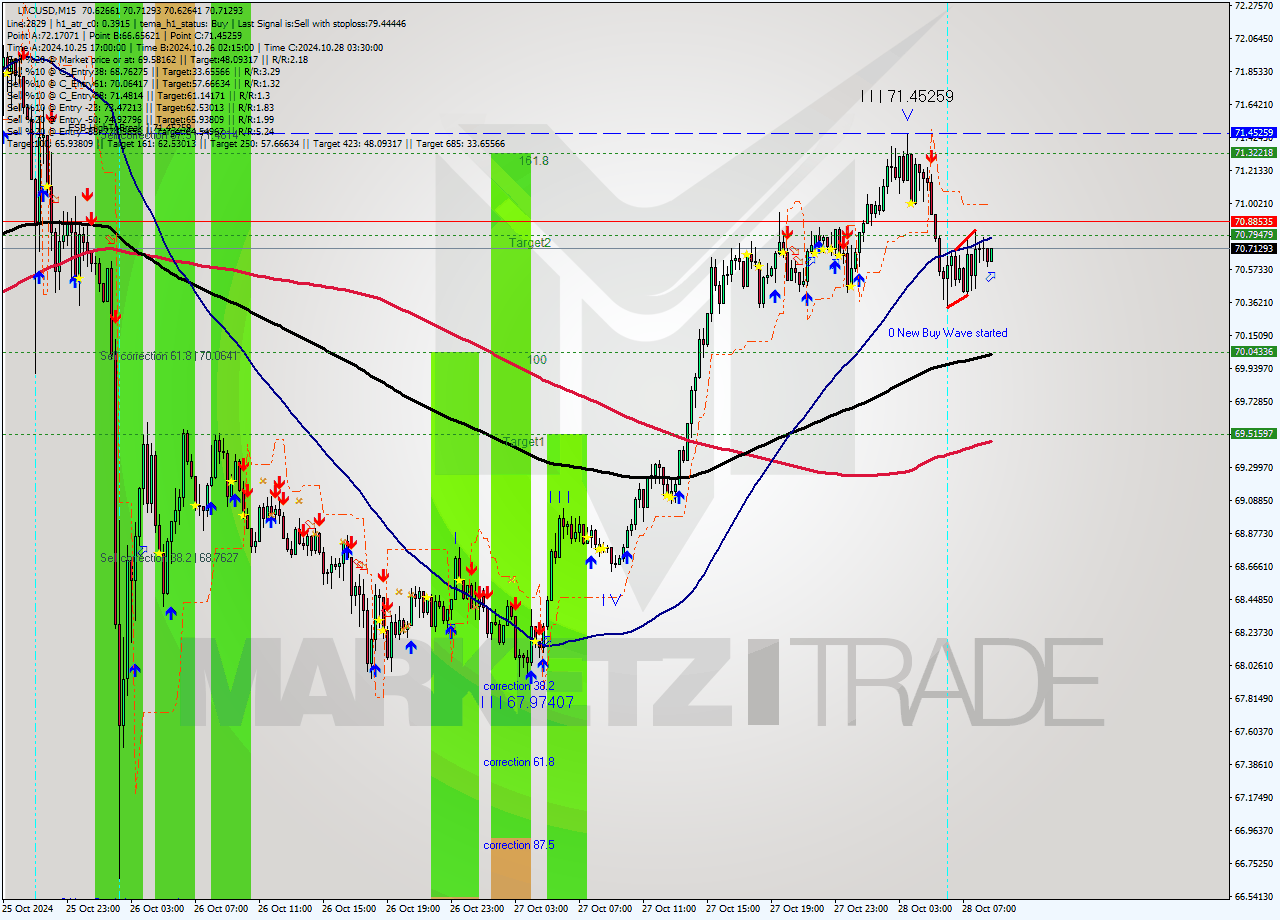This screenshot has height=920, width=1280.
Task: Click the green 70.79479 price tag
Action: click(1253, 235)
